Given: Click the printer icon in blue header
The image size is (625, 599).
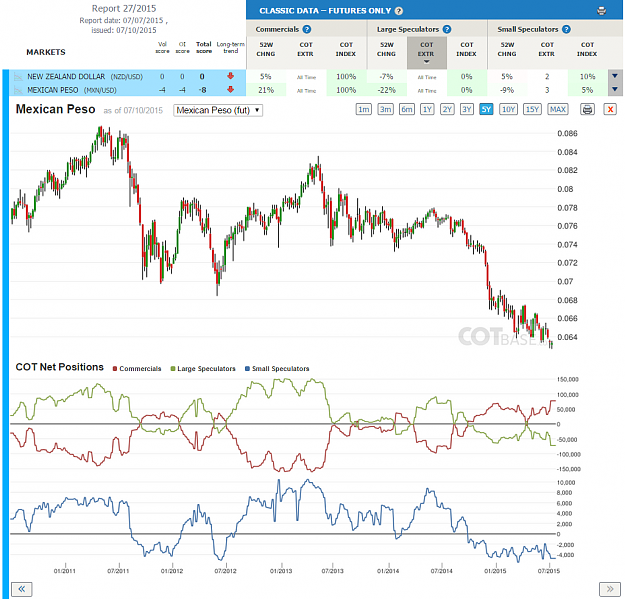Looking at the screenshot, I should pos(601,11).
